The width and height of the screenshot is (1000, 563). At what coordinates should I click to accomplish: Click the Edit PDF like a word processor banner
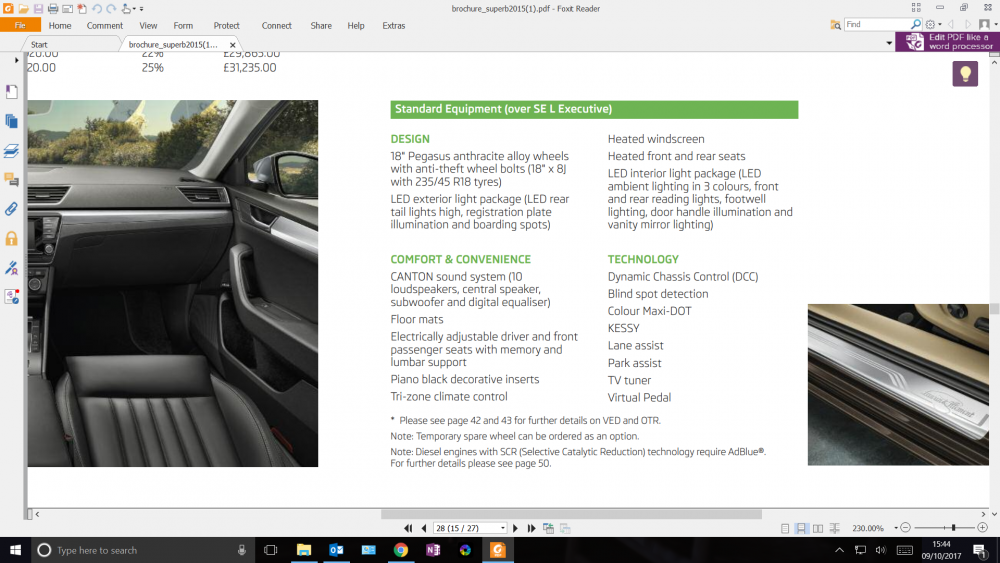948,41
